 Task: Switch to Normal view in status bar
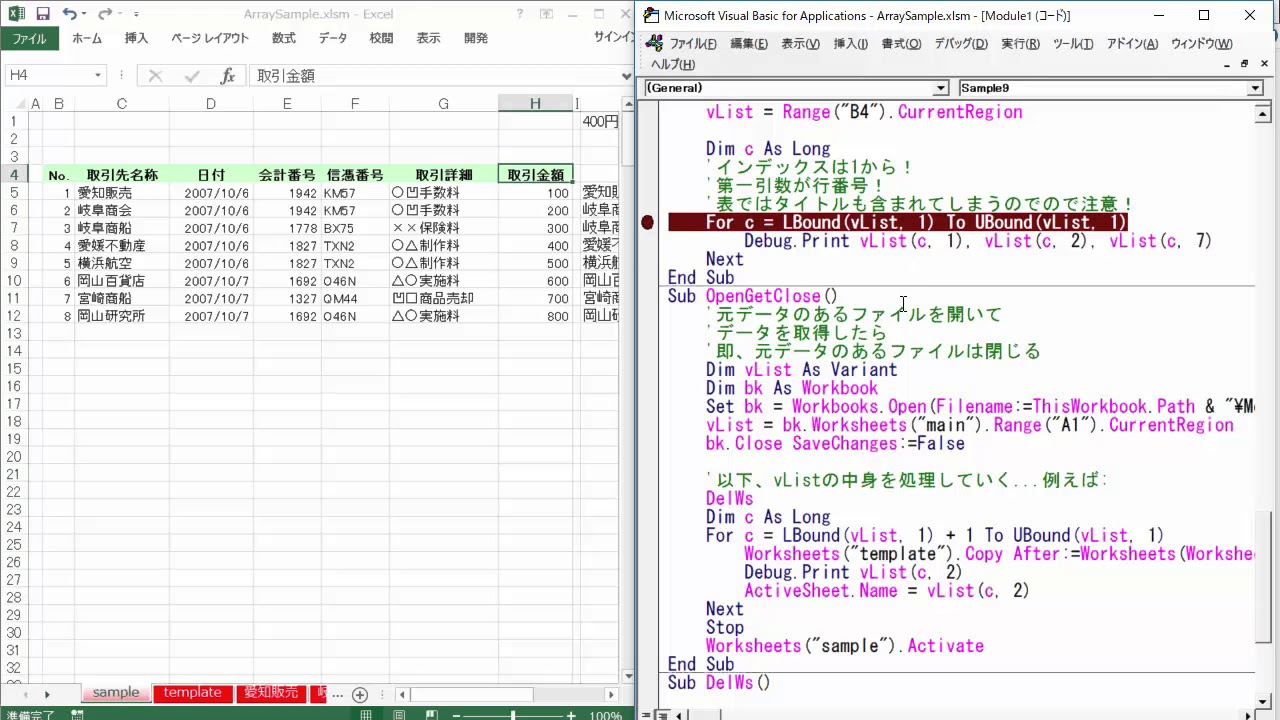[x=366, y=715]
